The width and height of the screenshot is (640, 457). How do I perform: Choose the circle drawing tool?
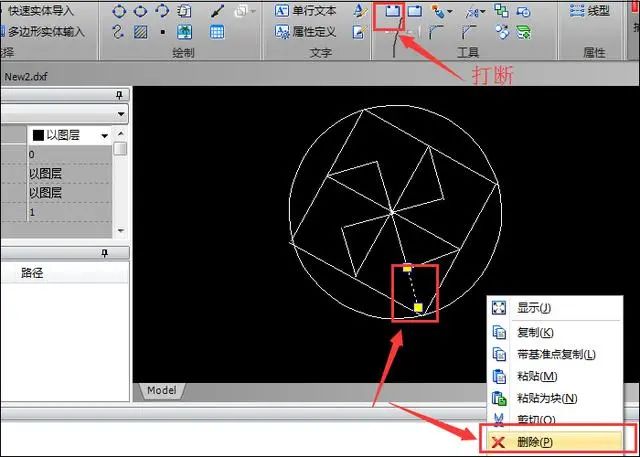[119, 11]
